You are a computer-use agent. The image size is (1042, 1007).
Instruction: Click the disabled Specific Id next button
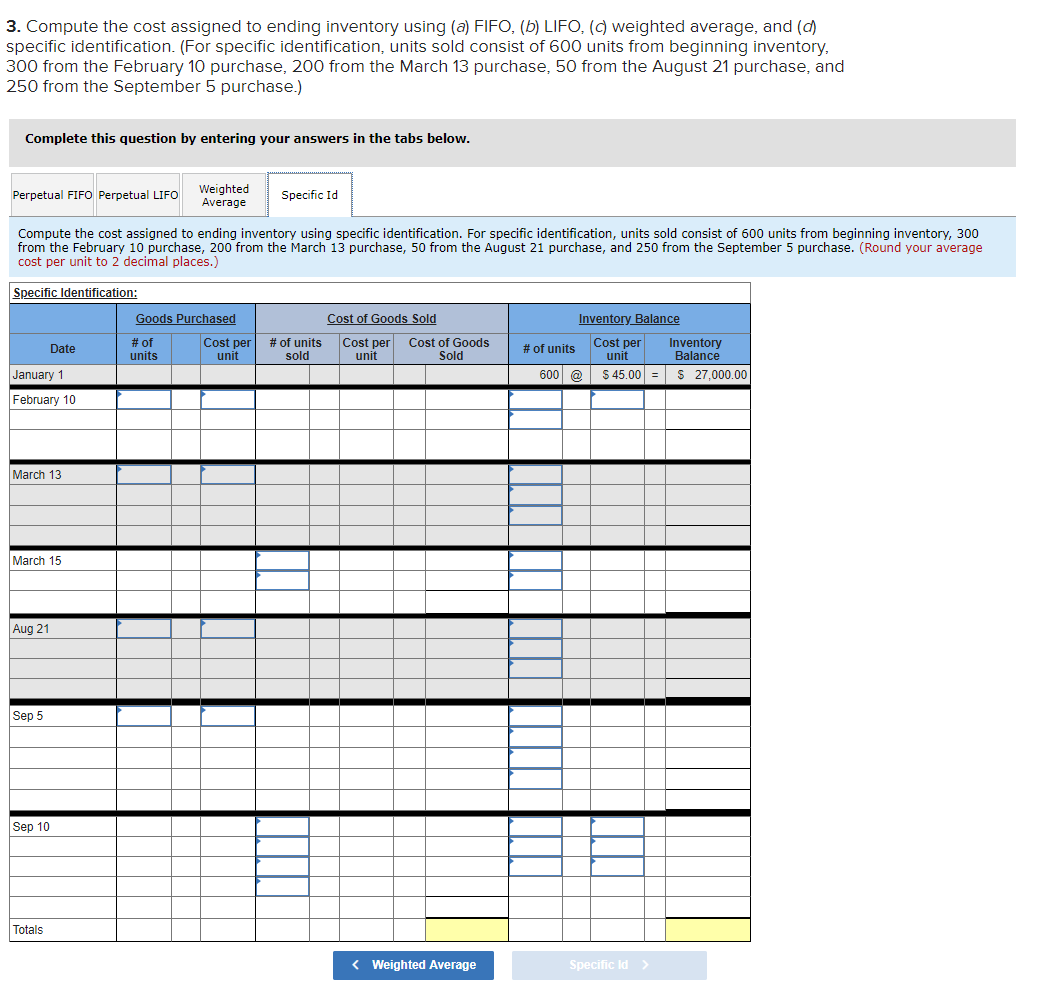pyautogui.click(x=609, y=965)
